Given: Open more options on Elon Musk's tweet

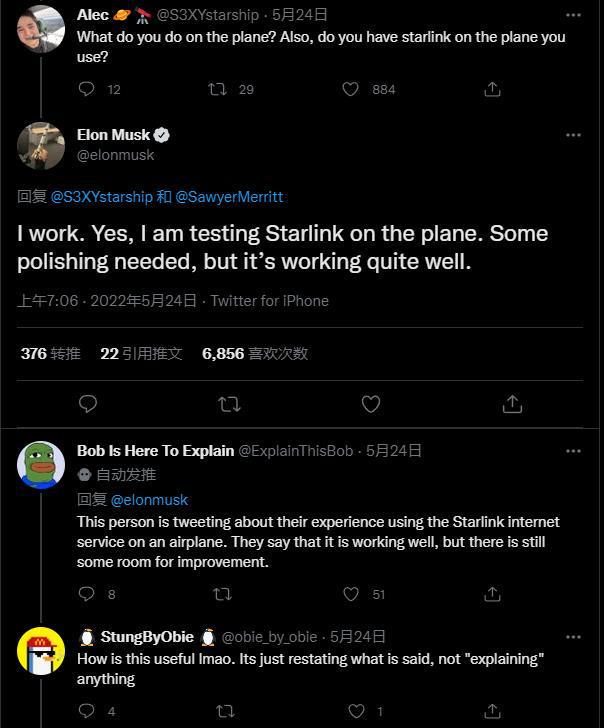Looking at the screenshot, I should click(x=573, y=135).
